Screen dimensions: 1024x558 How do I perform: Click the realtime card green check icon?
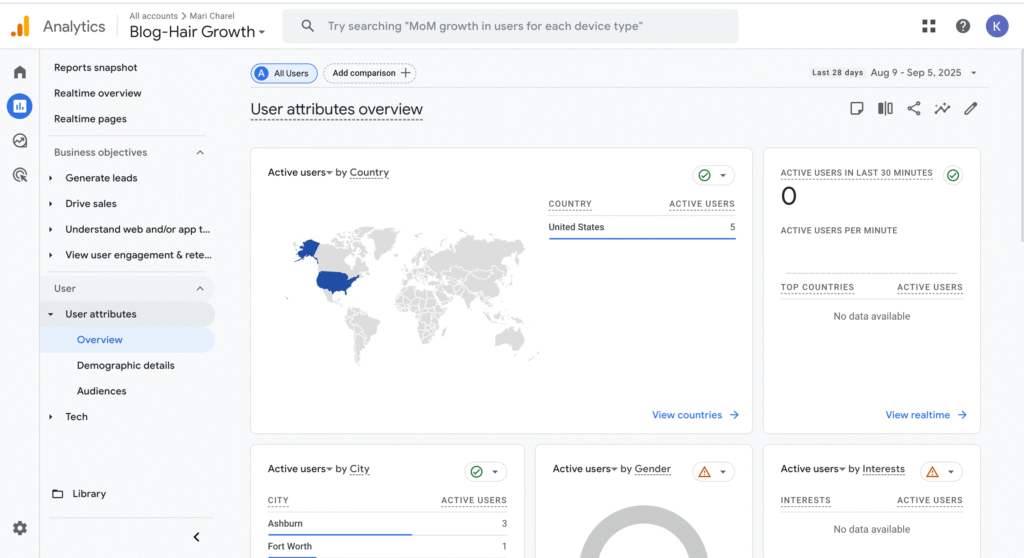click(953, 175)
